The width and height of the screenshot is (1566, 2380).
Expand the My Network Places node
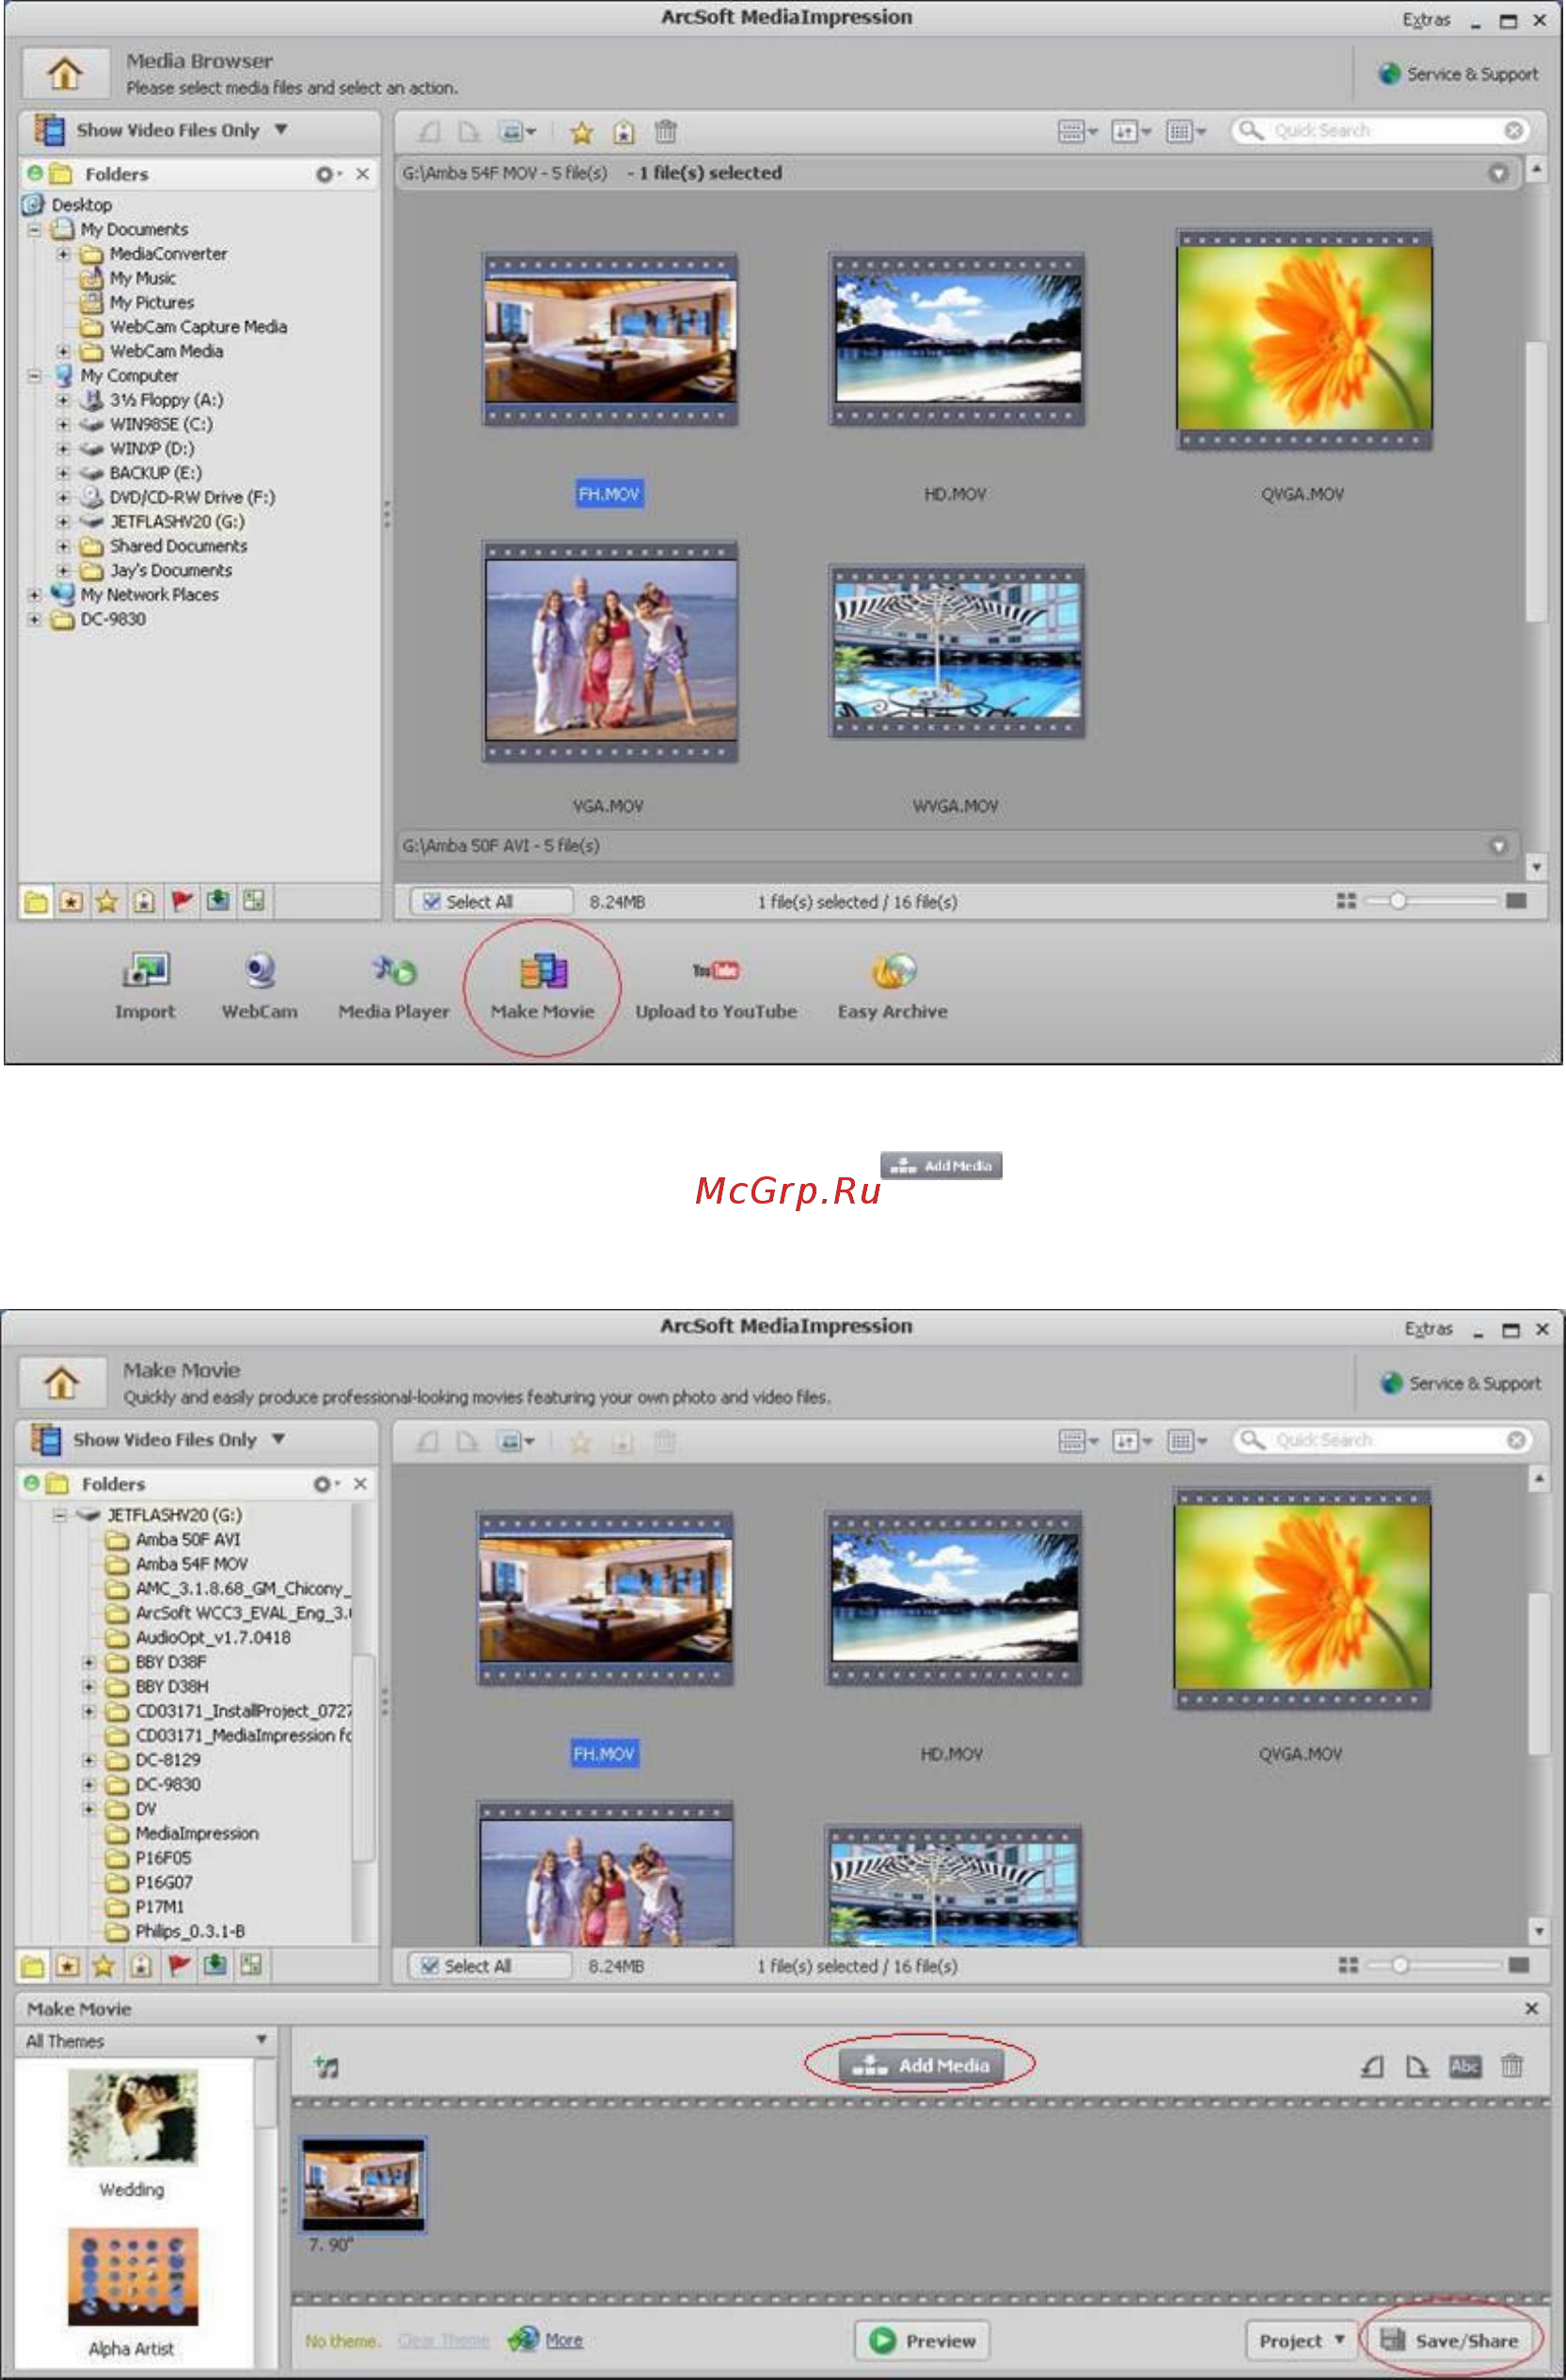[35, 595]
